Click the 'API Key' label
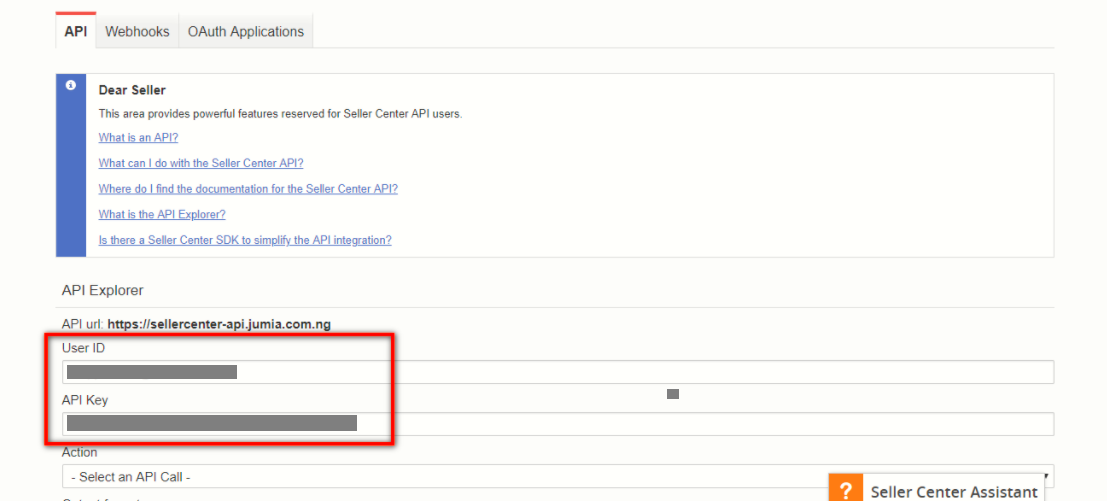 pyautogui.click(x=85, y=400)
